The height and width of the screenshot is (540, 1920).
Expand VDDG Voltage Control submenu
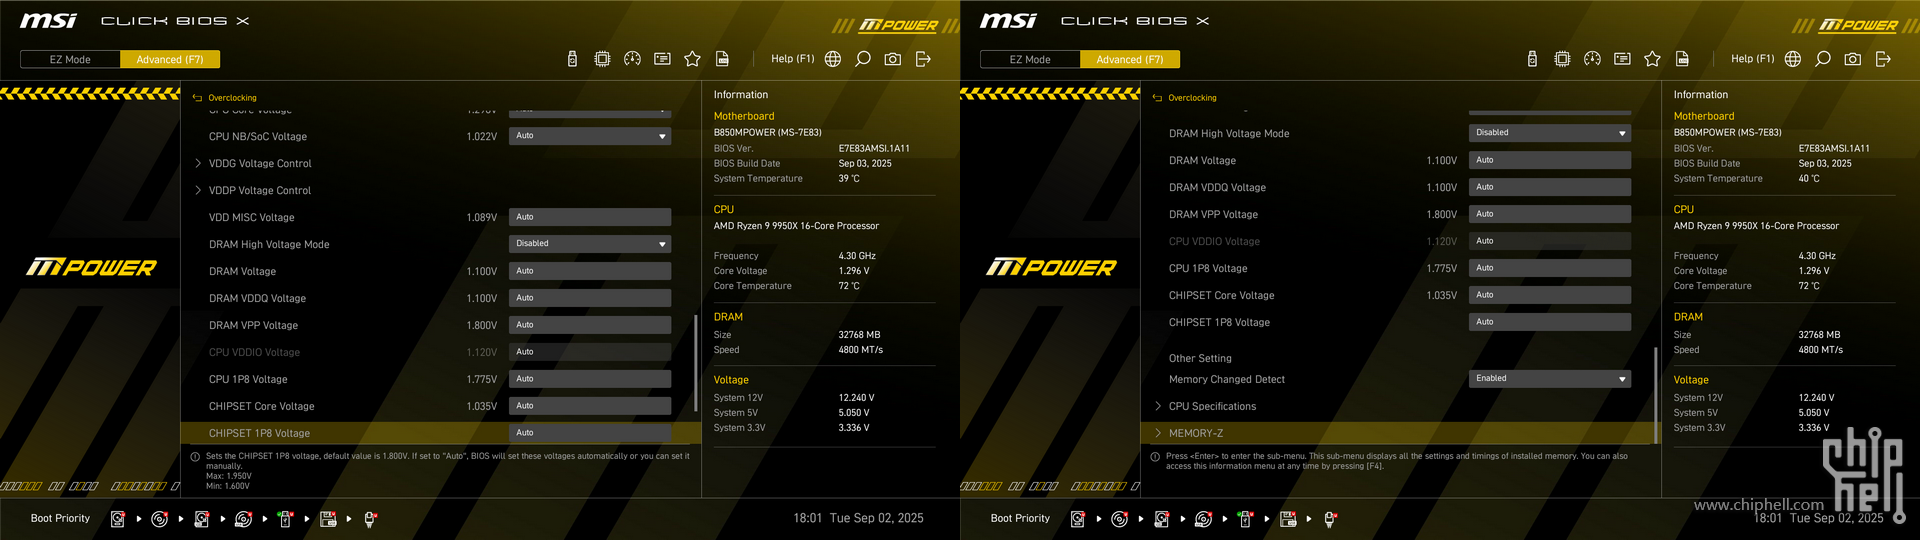(260, 164)
